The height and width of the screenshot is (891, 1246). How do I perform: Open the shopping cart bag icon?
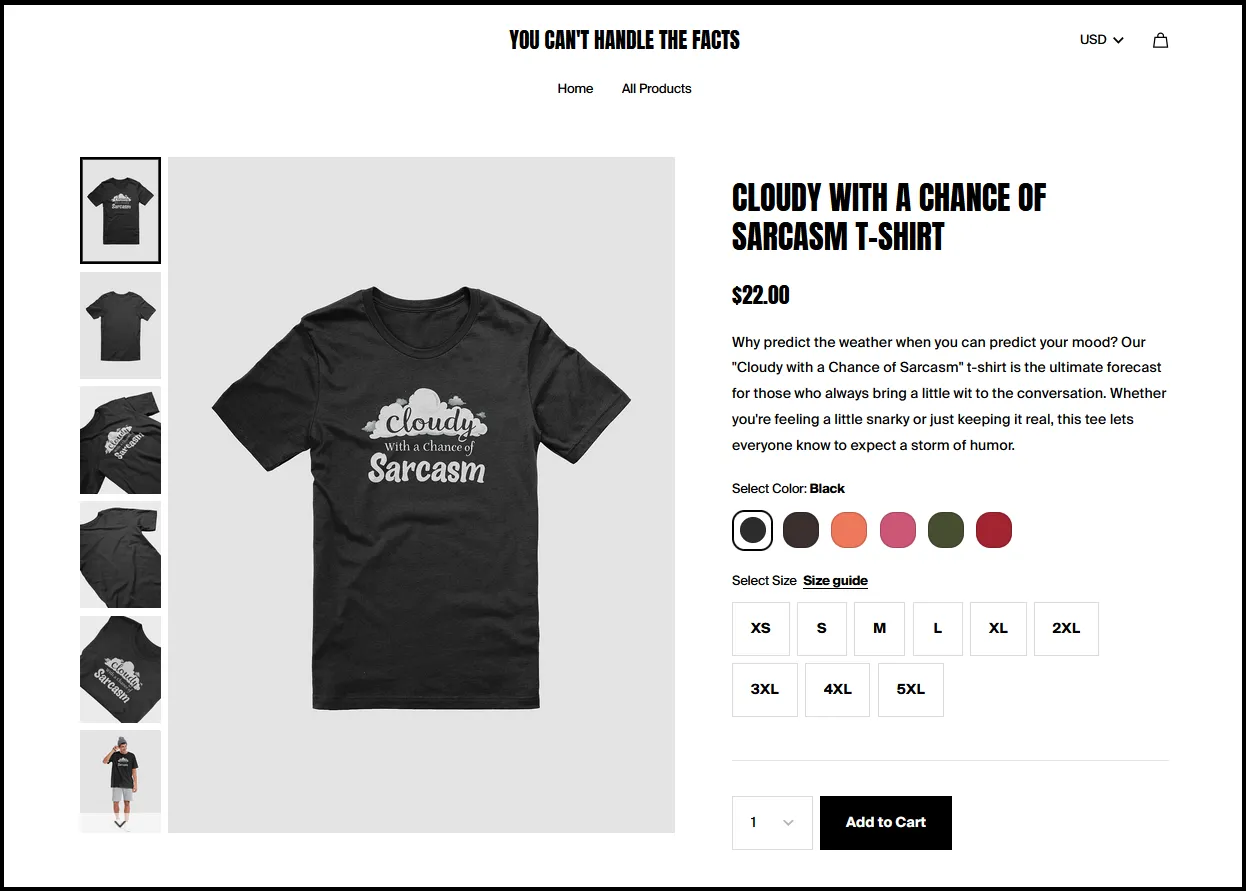[x=1160, y=40]
